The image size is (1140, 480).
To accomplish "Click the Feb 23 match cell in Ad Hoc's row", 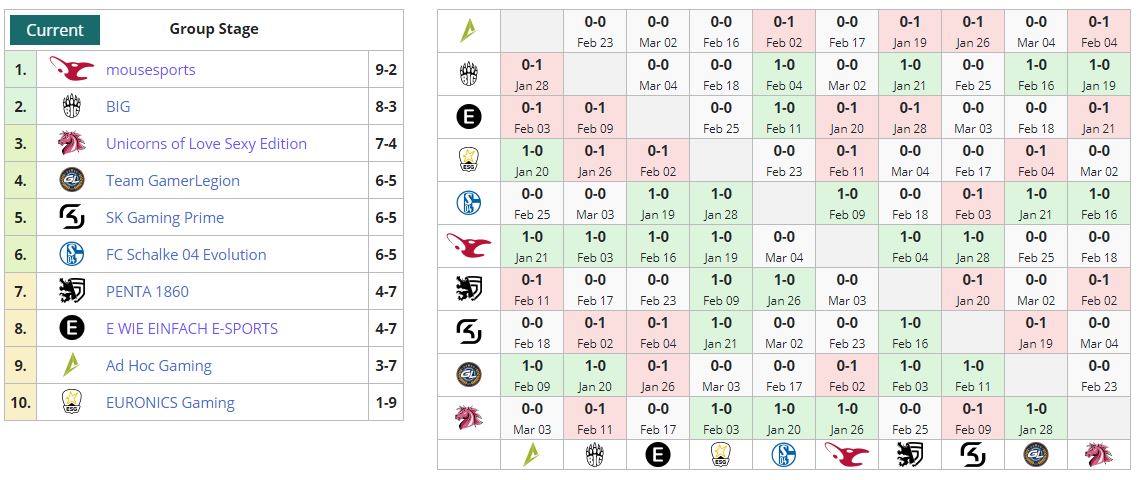I will [595, 30].
